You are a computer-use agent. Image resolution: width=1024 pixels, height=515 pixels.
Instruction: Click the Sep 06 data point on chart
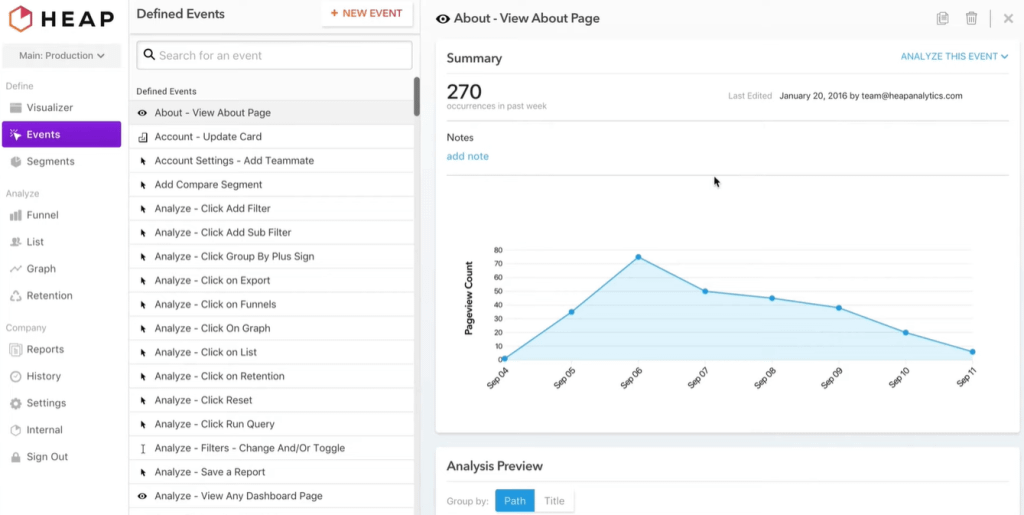(x=638, y=257)
